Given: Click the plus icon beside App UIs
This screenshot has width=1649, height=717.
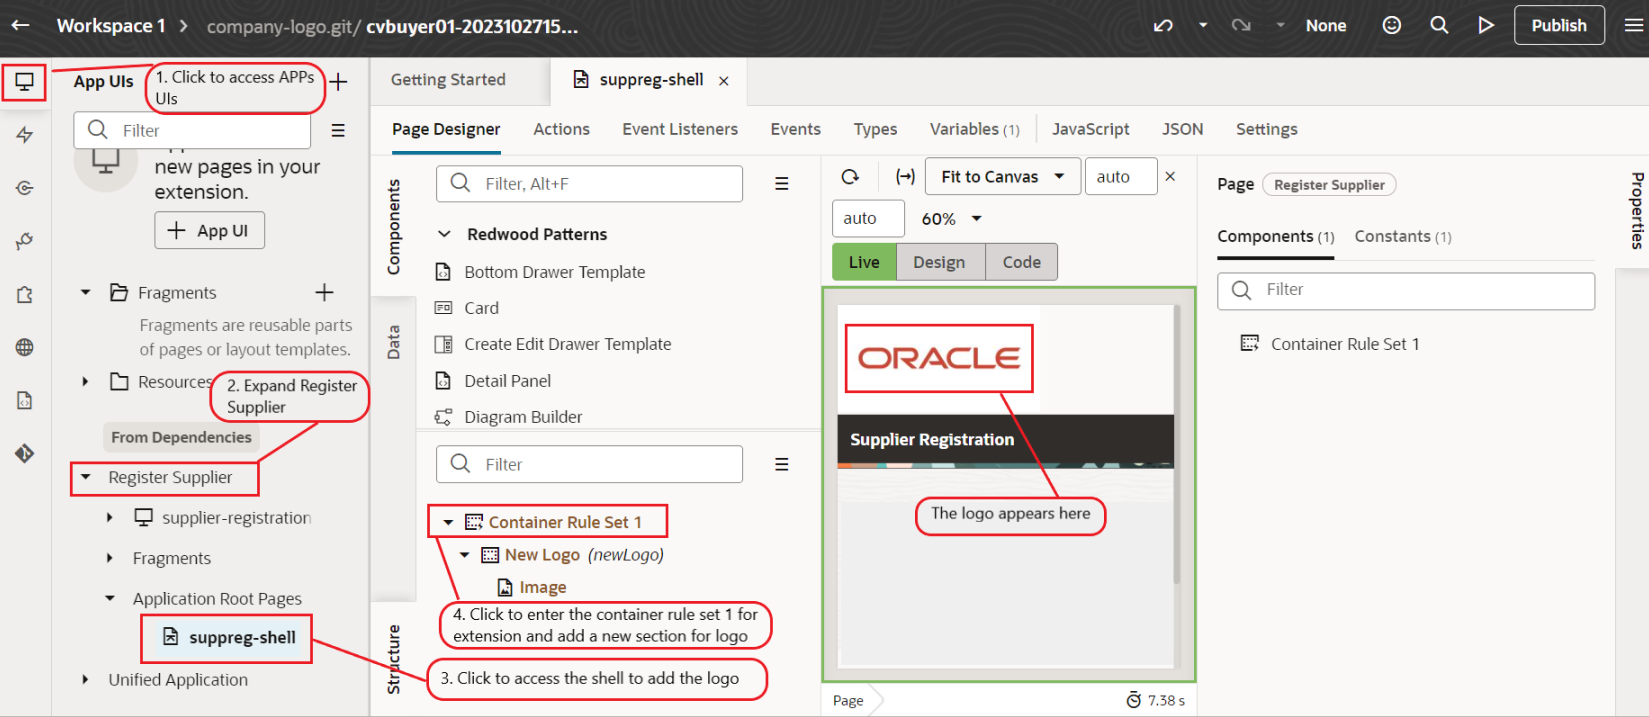Looking at the screenshot, I should pos(339,82).
